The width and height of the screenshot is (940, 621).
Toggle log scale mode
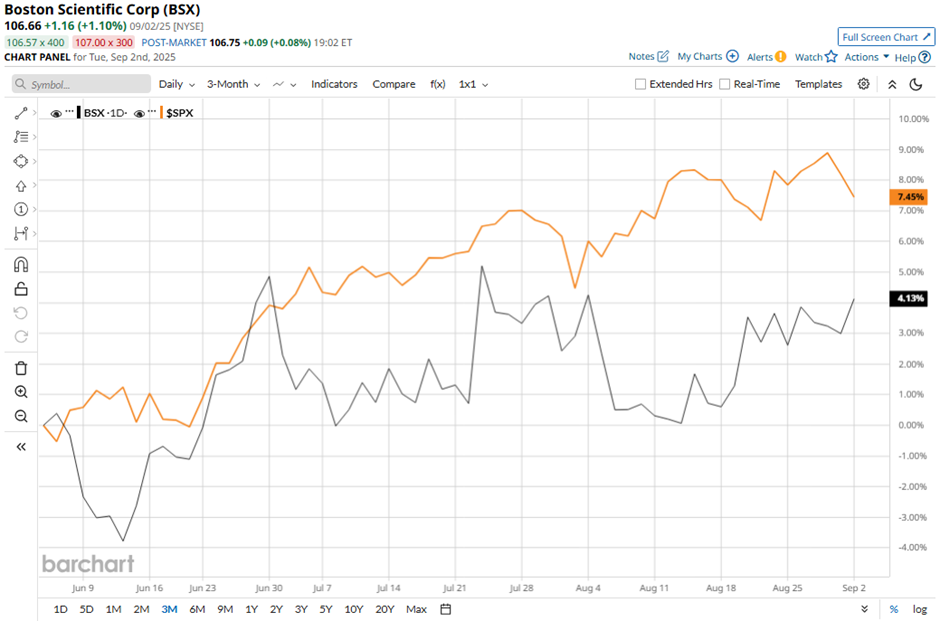tap(920, 609)
